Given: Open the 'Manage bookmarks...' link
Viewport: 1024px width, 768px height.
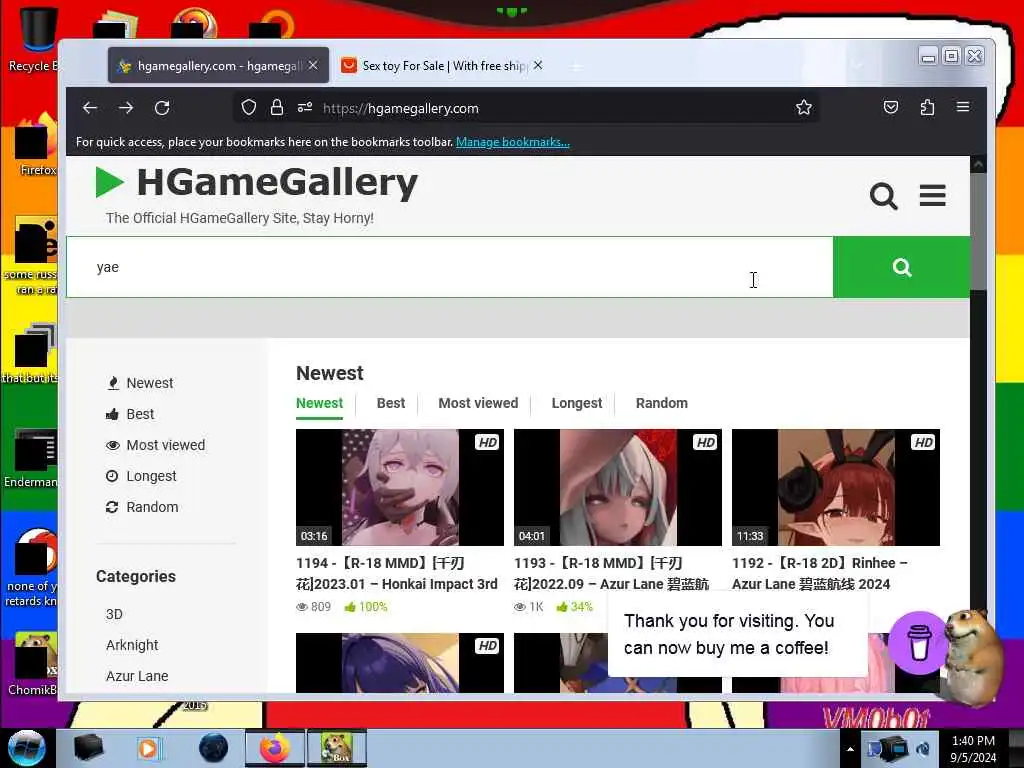Looking at the screenshot, I should 513,142.
